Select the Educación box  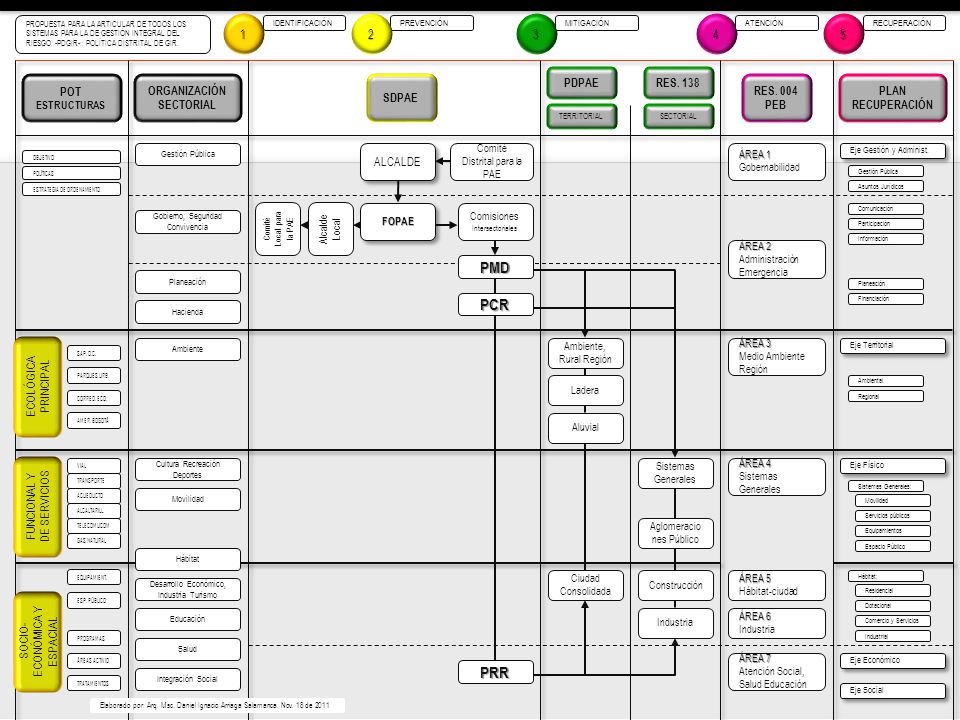click(188, 619)
